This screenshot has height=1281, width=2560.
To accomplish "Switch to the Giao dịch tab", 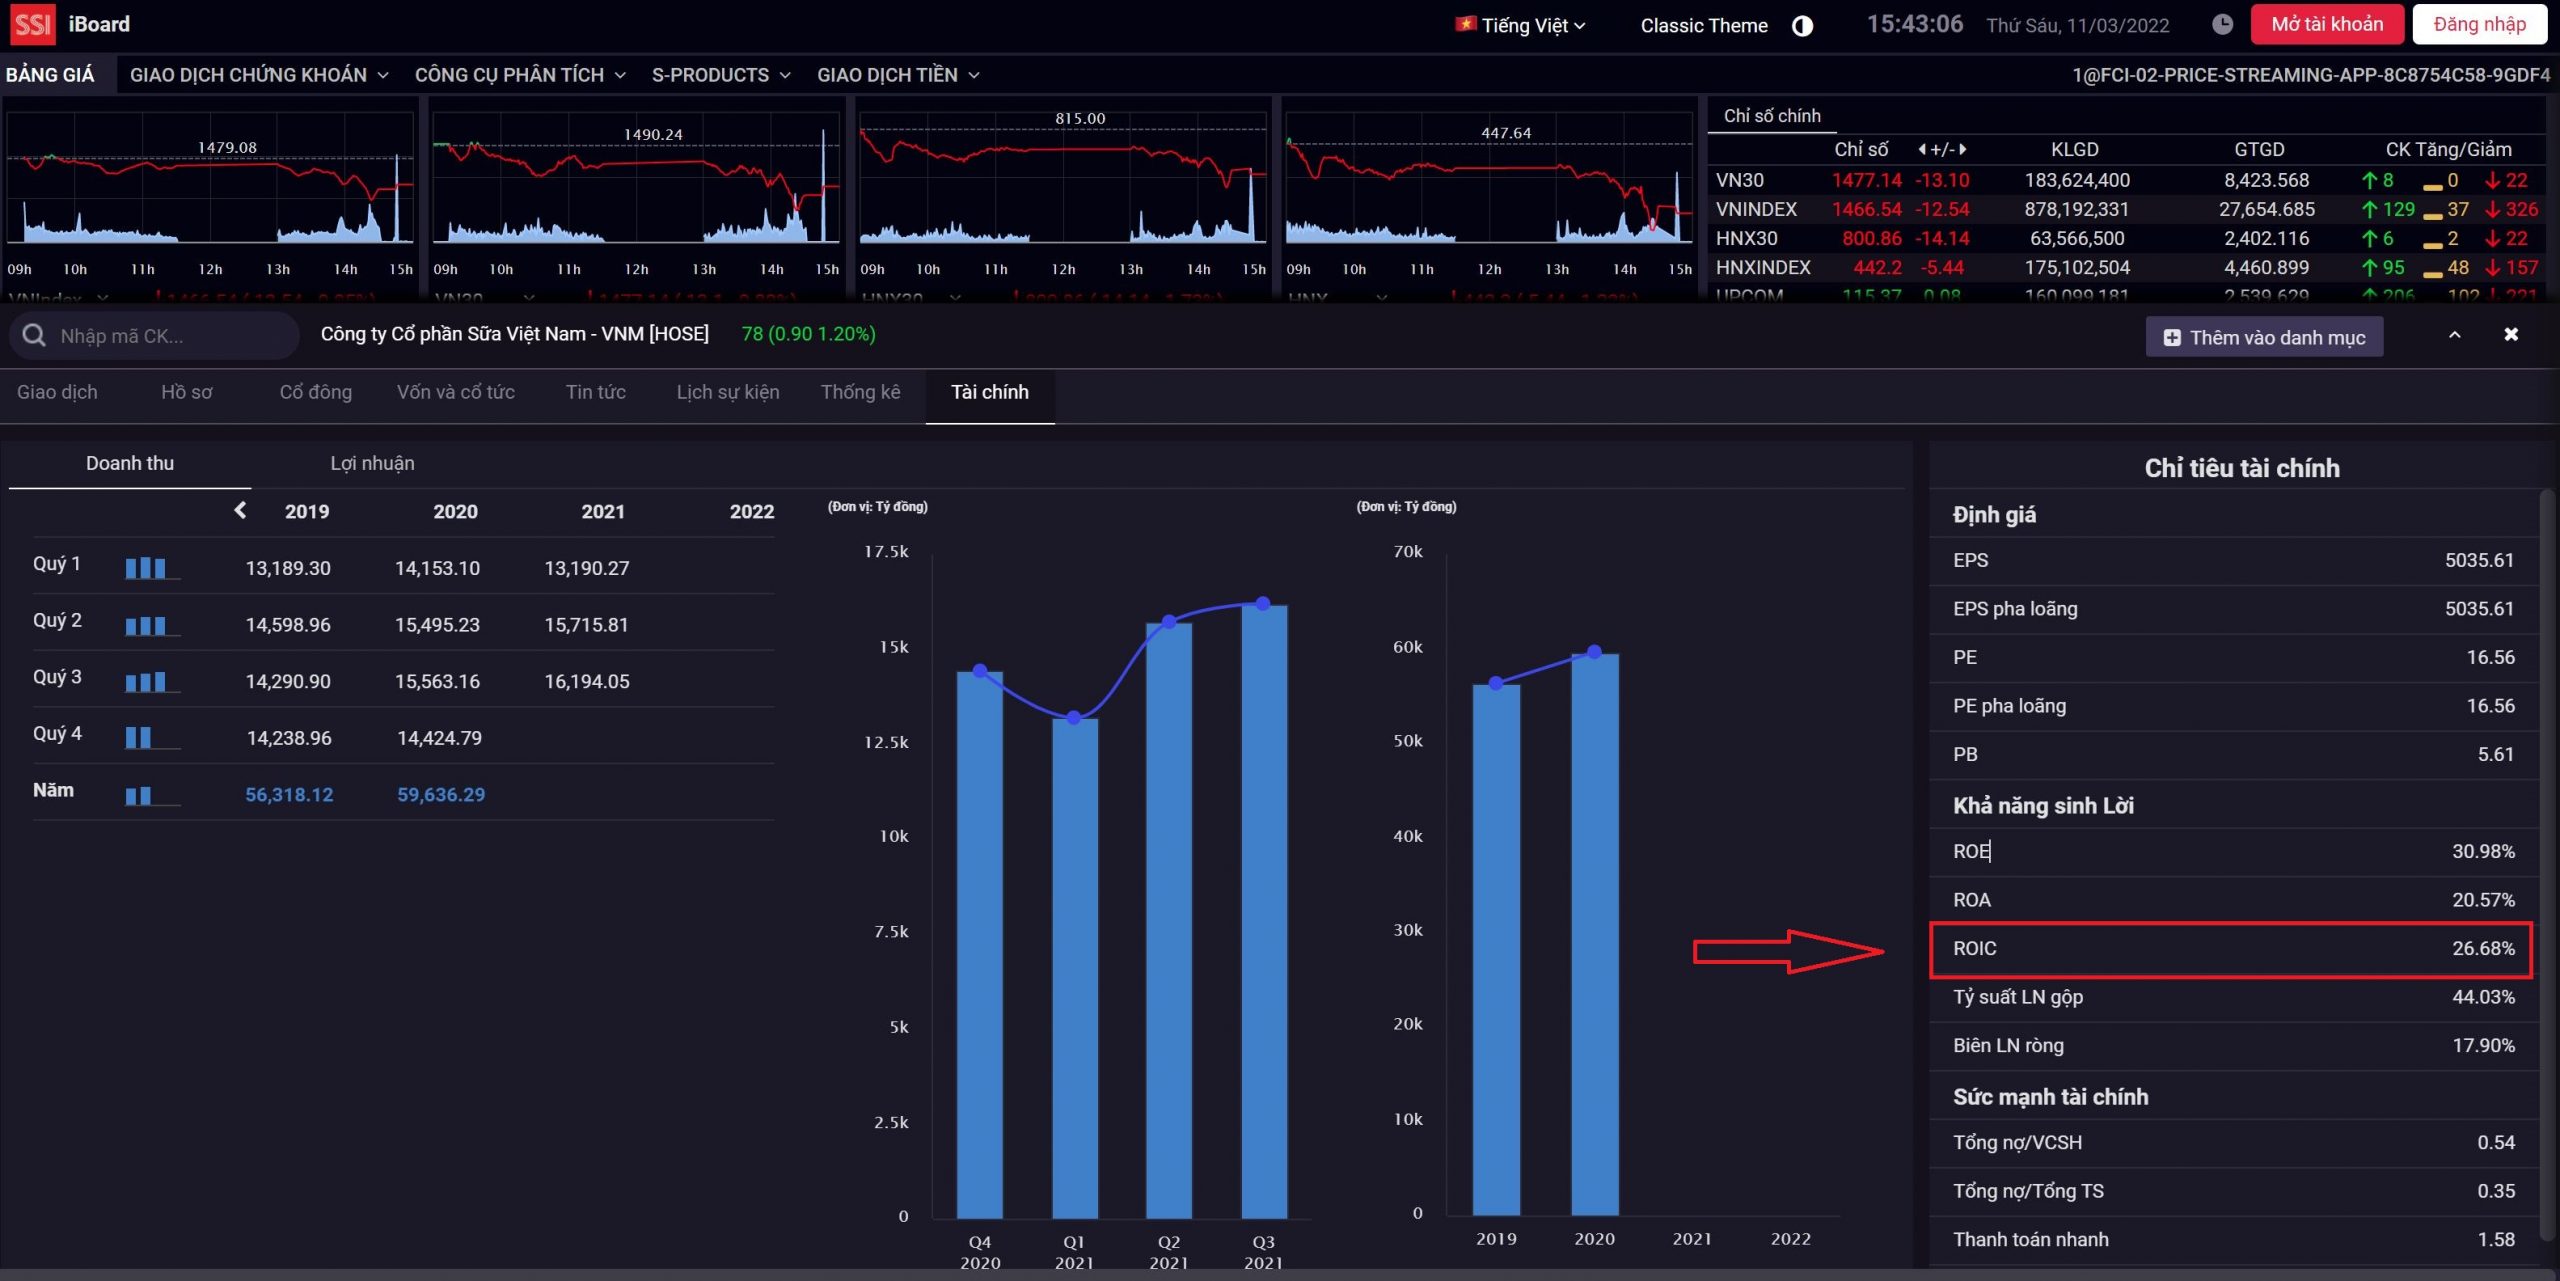I will (57, 392).
